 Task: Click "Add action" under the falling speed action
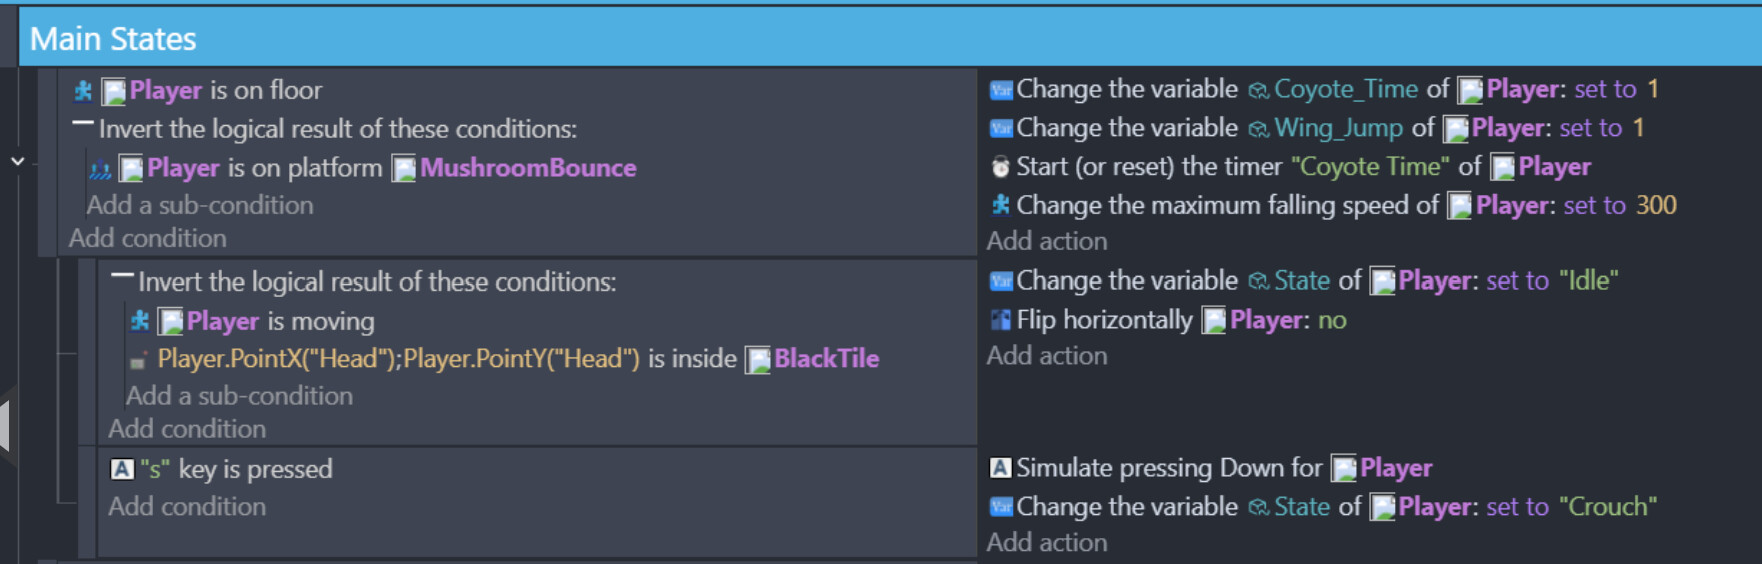[1047, 241]
